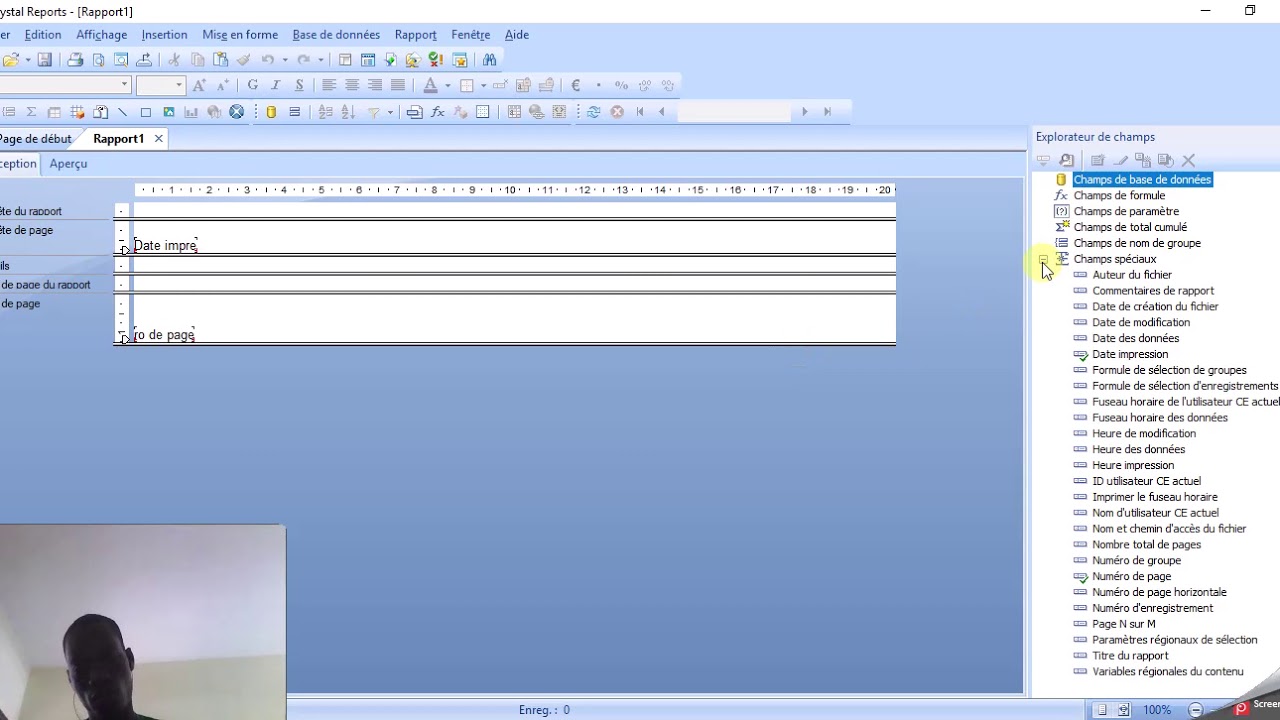Screen dimensions: 1280x720
Task: Open the undo history dropdown arrow
Action: (285, 60)
